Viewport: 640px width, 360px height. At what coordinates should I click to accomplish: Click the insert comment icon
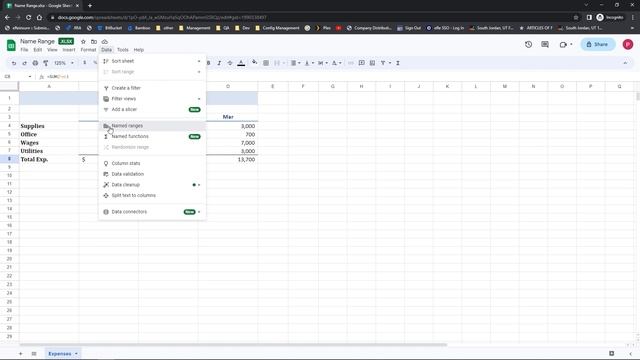click(362, 63)
